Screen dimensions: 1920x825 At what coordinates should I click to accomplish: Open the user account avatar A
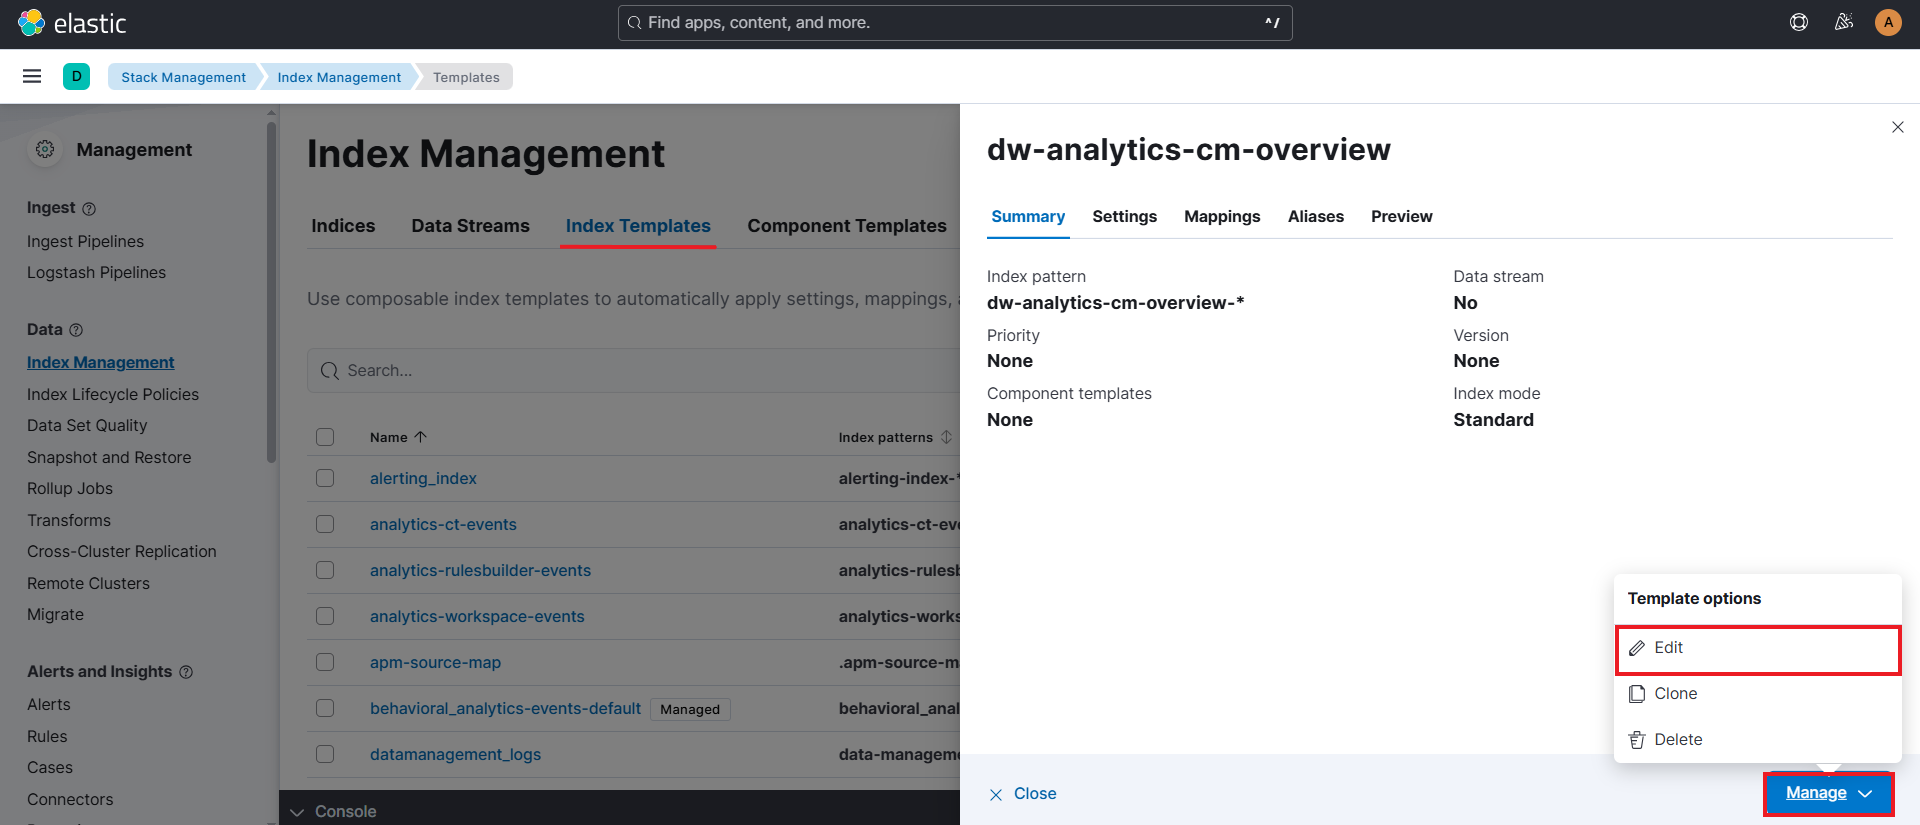click(x=1888, y=22)
